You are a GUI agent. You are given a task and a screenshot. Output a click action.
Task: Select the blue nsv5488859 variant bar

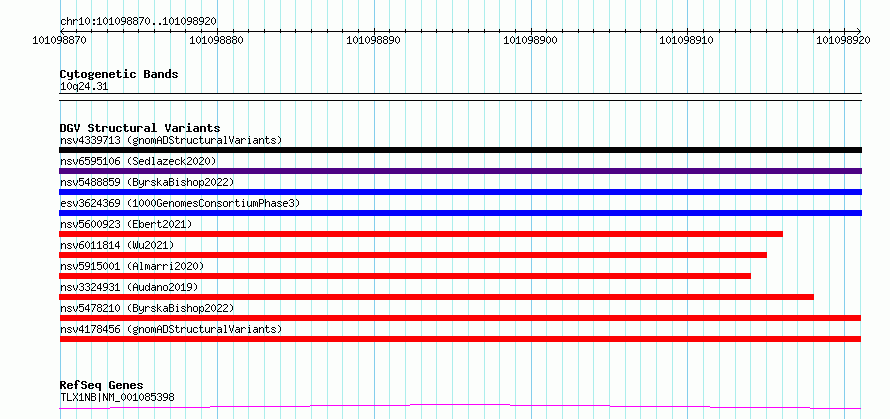click(460, 192)
